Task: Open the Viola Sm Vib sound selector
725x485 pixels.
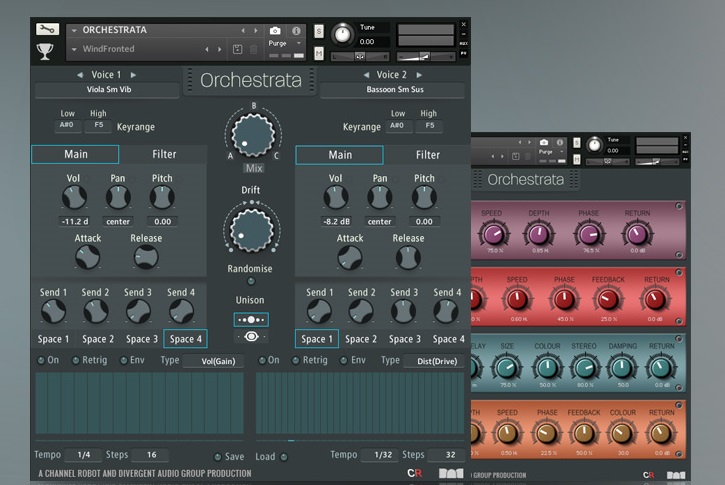Action: click(x=107, y=90)
